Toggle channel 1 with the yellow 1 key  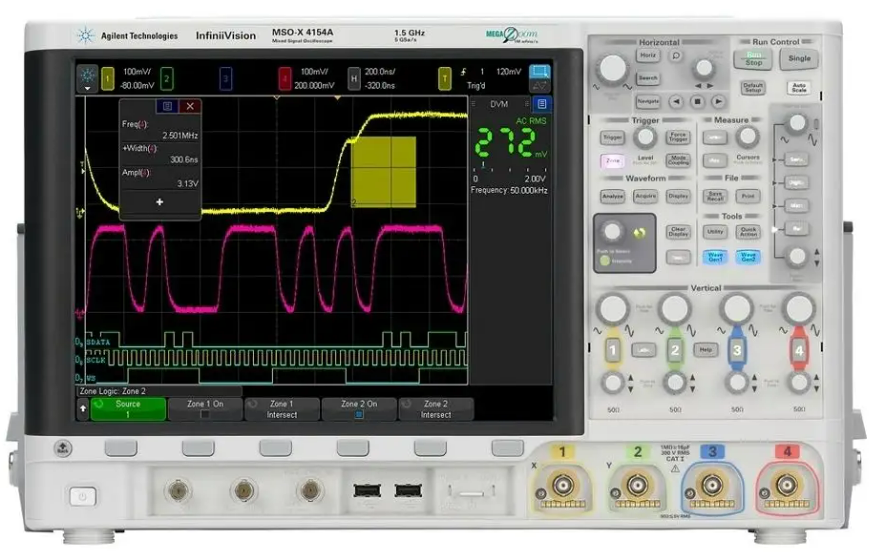[613, 350]
